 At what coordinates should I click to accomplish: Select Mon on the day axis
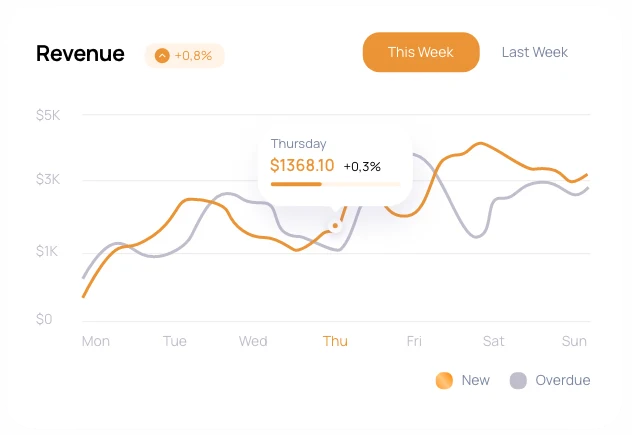[x=96, y=341]
